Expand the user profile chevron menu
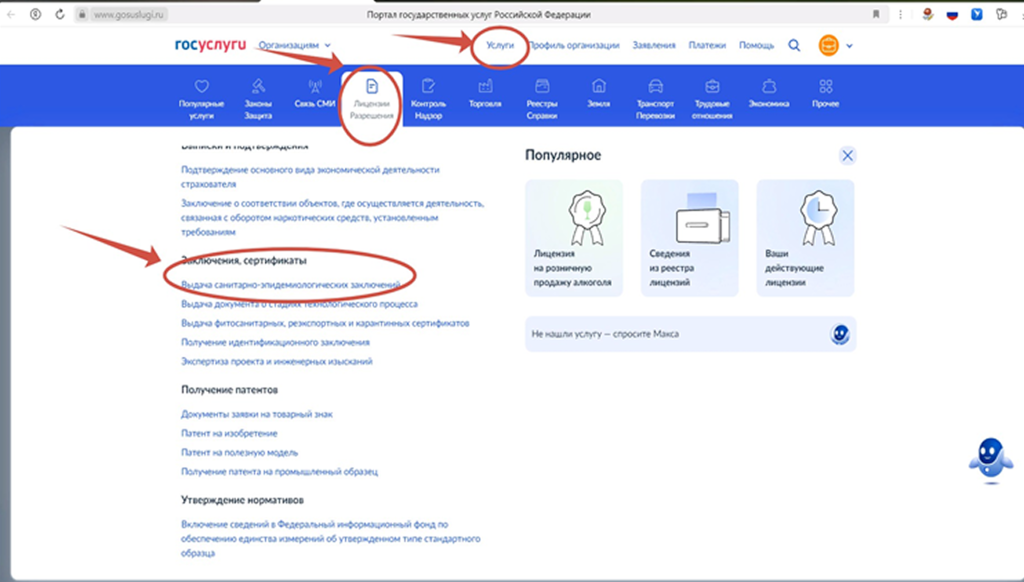 [849, 45]
